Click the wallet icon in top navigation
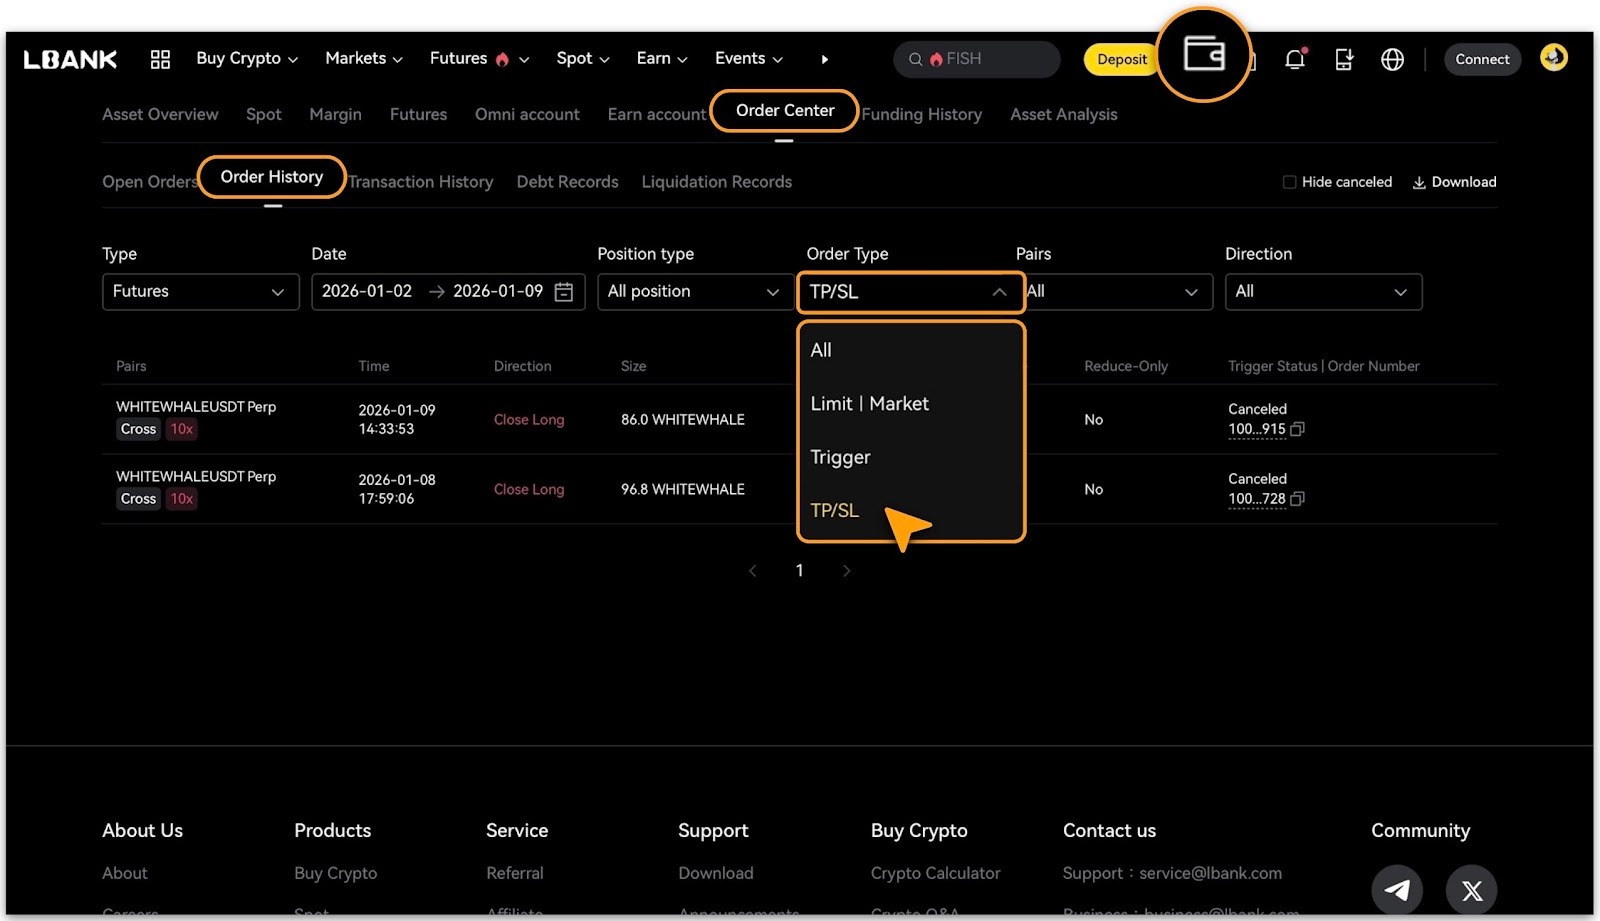 pos(1203,54)
